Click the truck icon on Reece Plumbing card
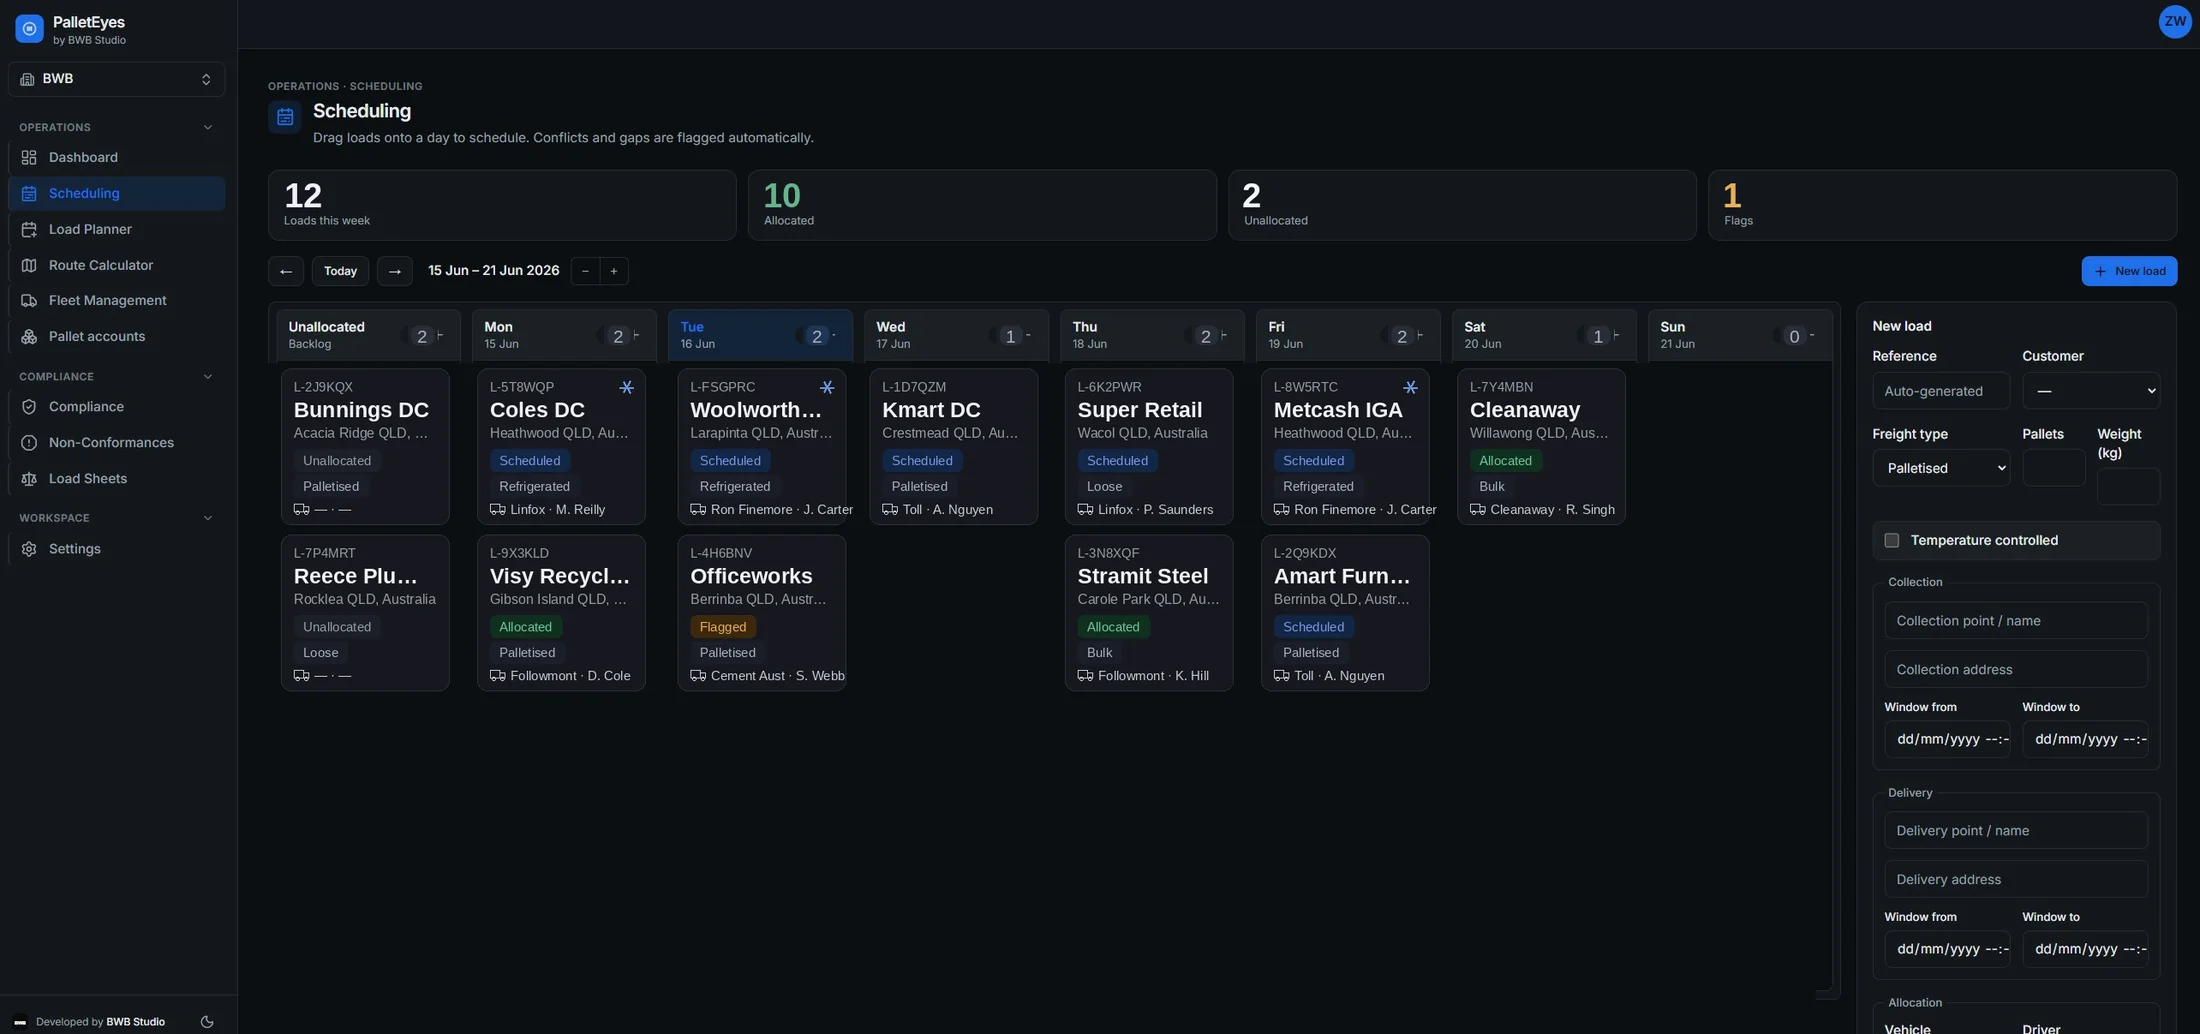This screenshot has width=2200, height=1034. coord(301,676)
